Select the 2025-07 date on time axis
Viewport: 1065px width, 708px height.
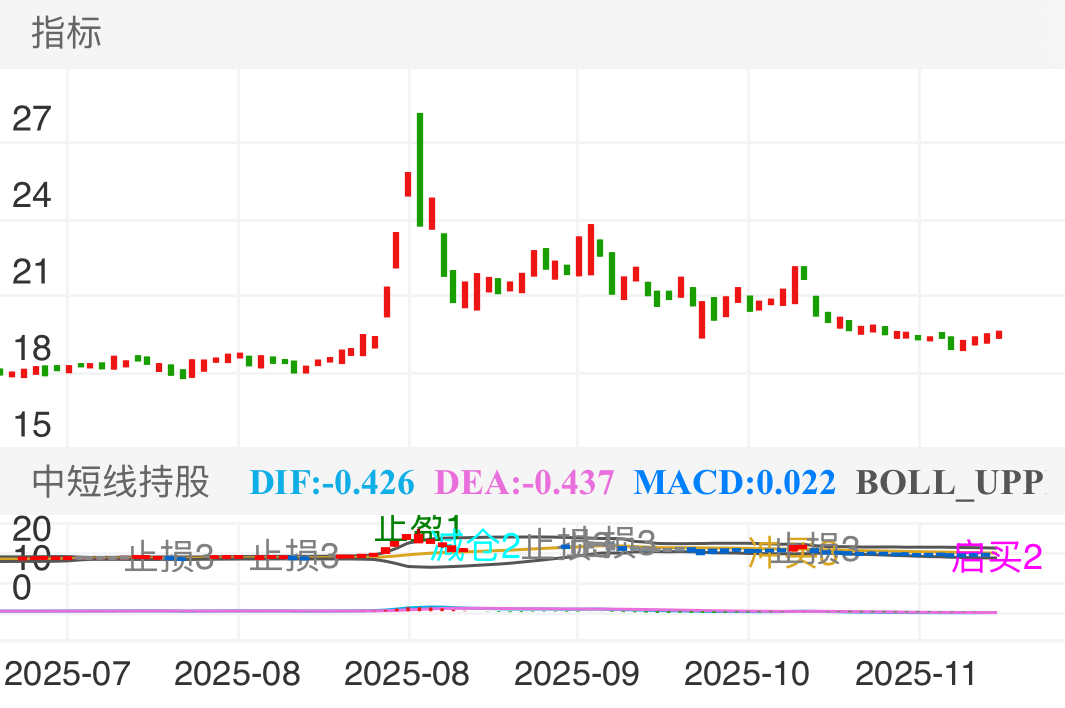[67, 674]
